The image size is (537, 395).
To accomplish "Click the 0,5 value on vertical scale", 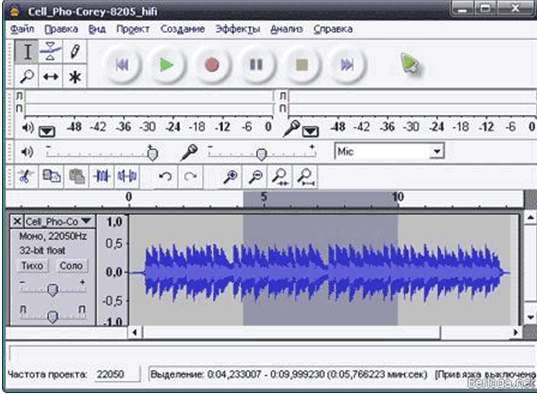I will click(114, 244).
